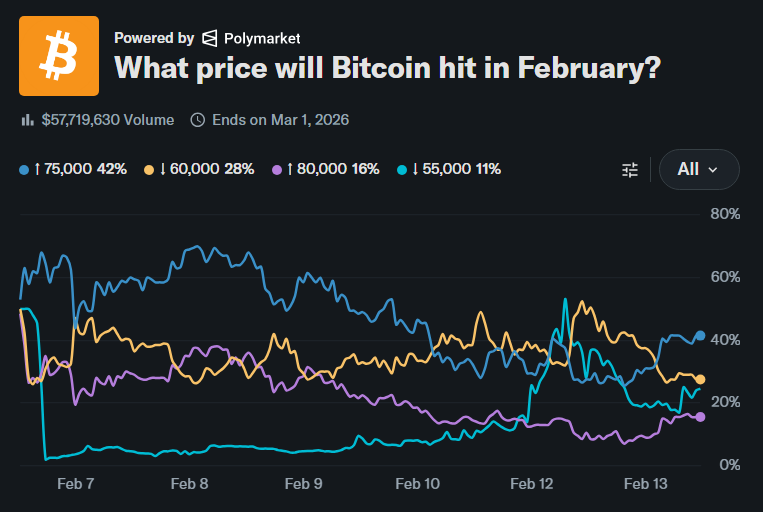Toggle the ↓ 60,000 28% series
The width and height of the screenshot is (763, 512).
(206, 170)
